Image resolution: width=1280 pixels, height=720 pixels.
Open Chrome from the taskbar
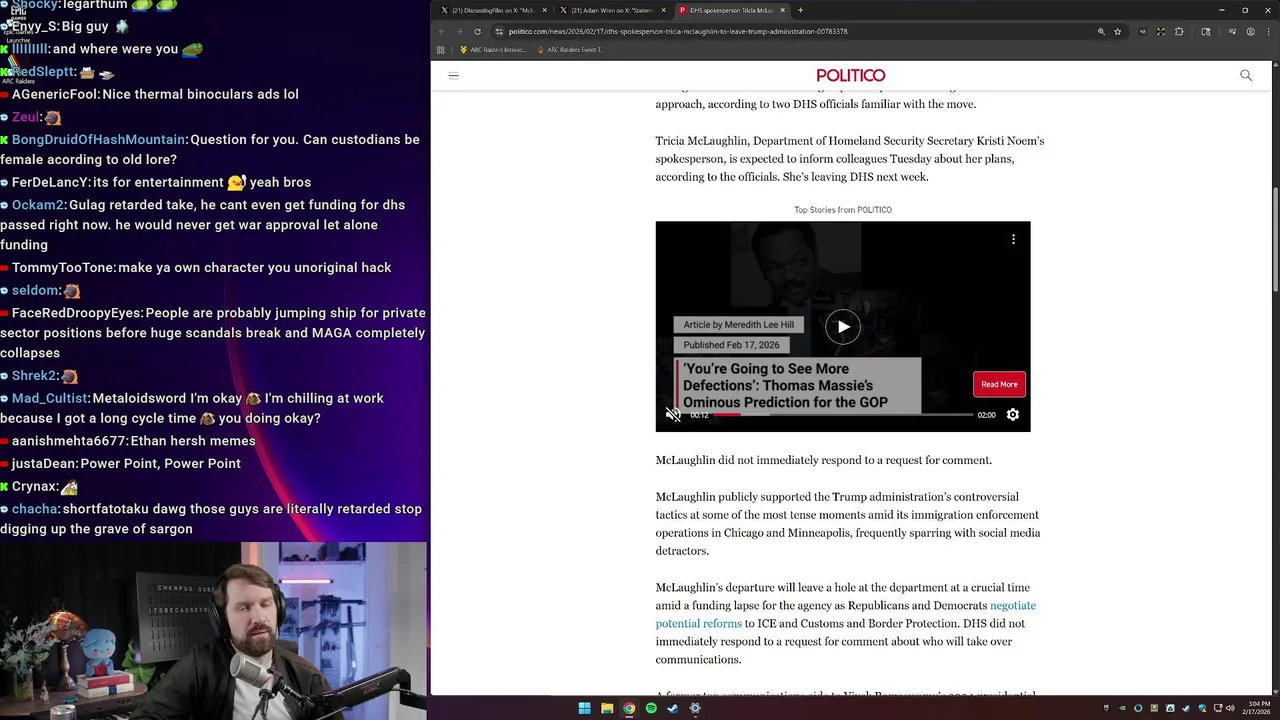click(629, 708)
